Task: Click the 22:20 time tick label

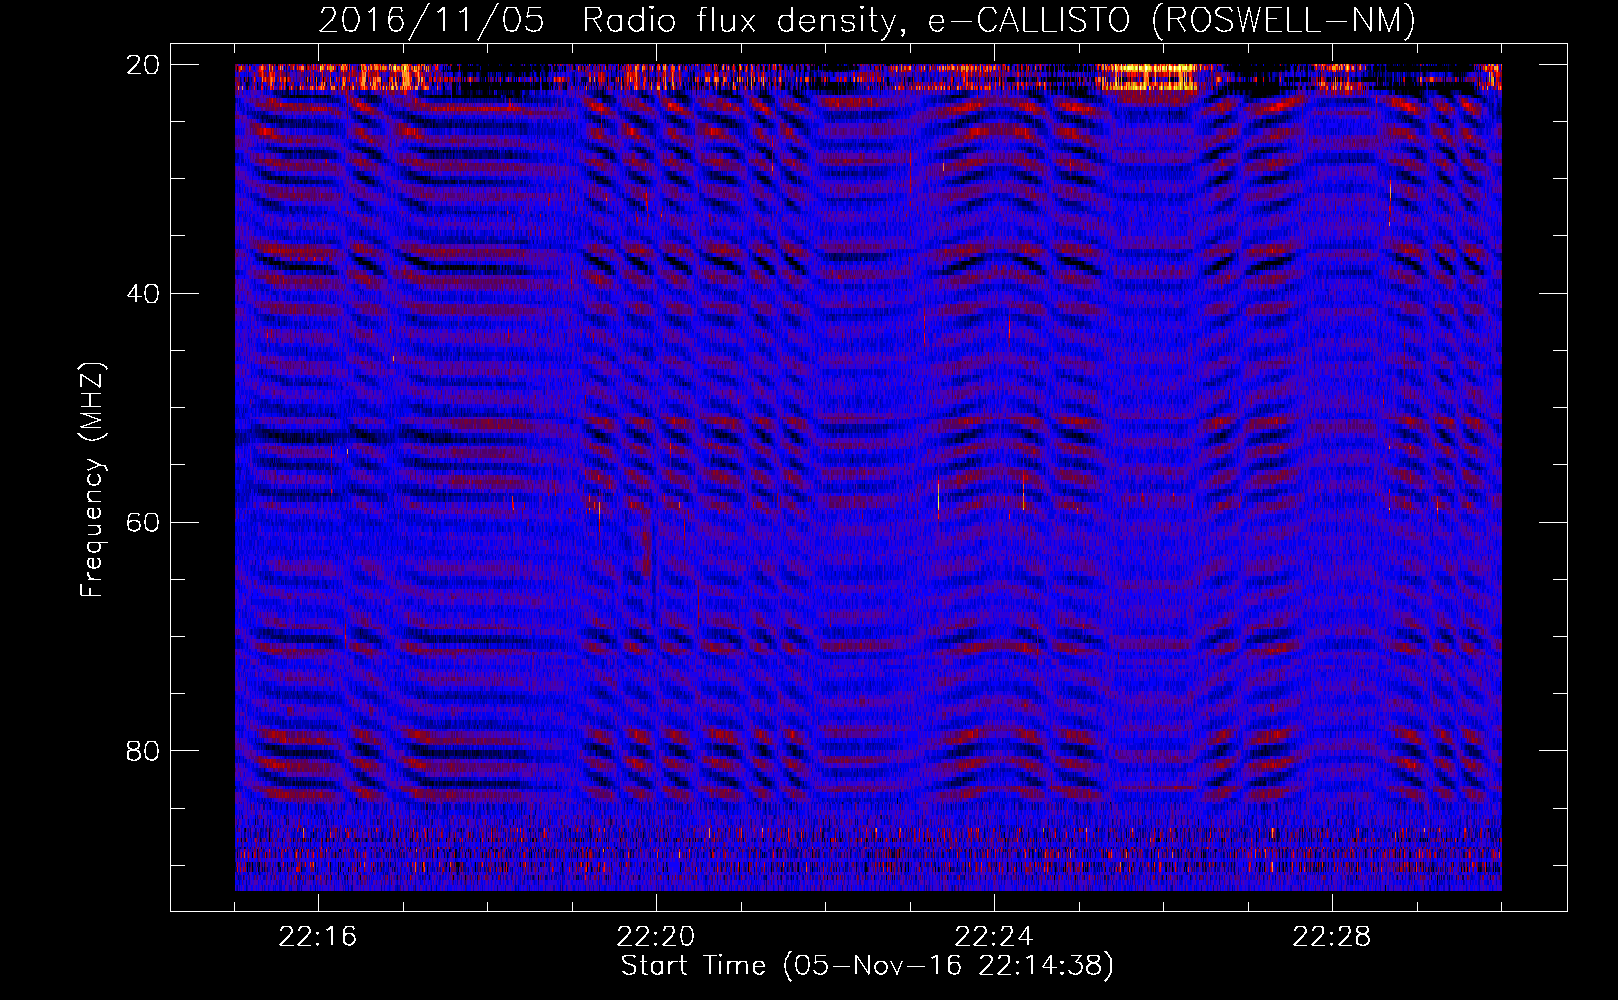Action: coord(656,937)
